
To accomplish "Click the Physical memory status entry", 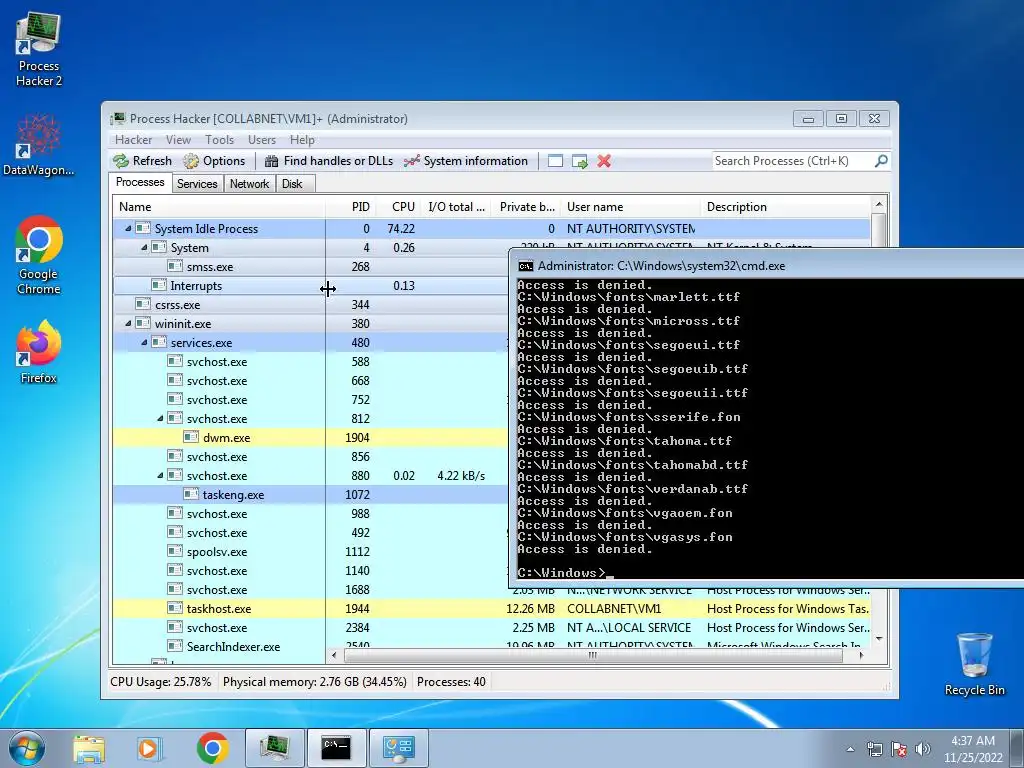I will pyautogui.click(x=315, y=682).
